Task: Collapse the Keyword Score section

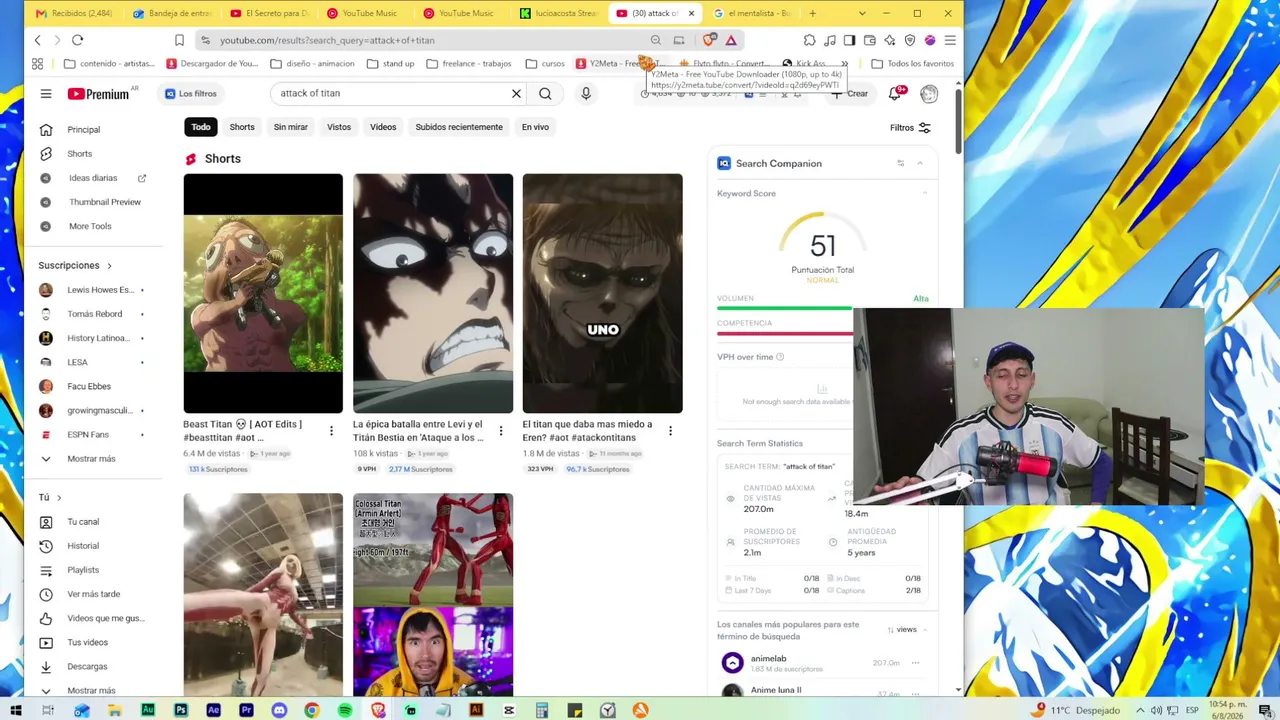Action: 925,193
